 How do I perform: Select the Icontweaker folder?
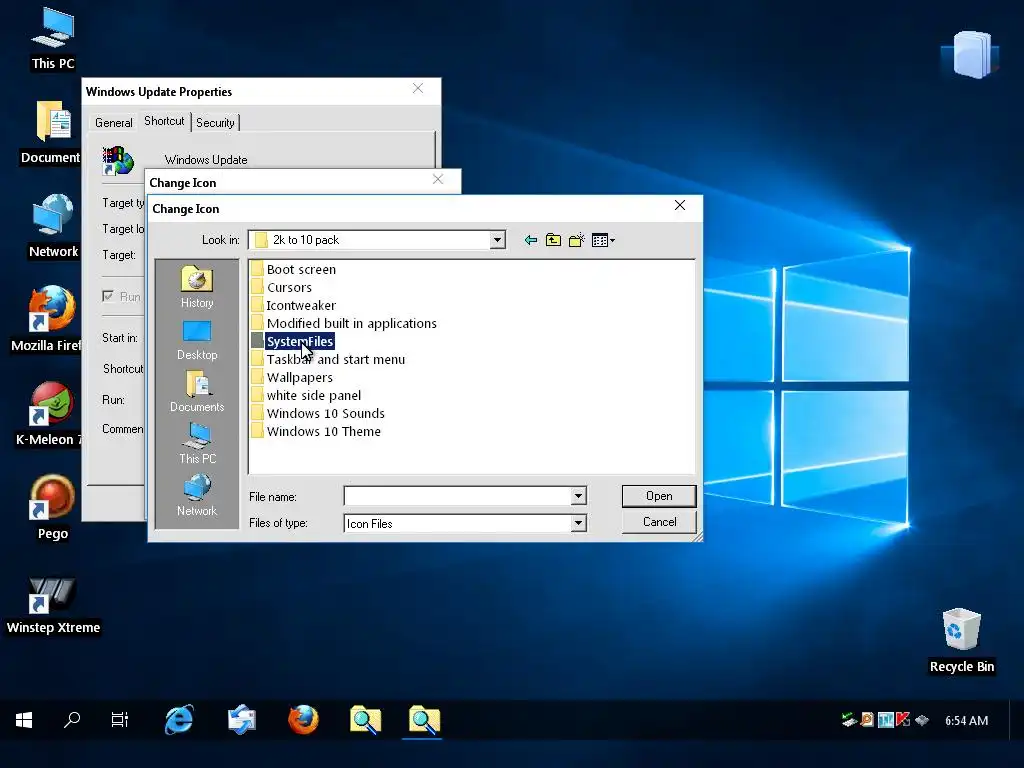click(x=293, y=305)
